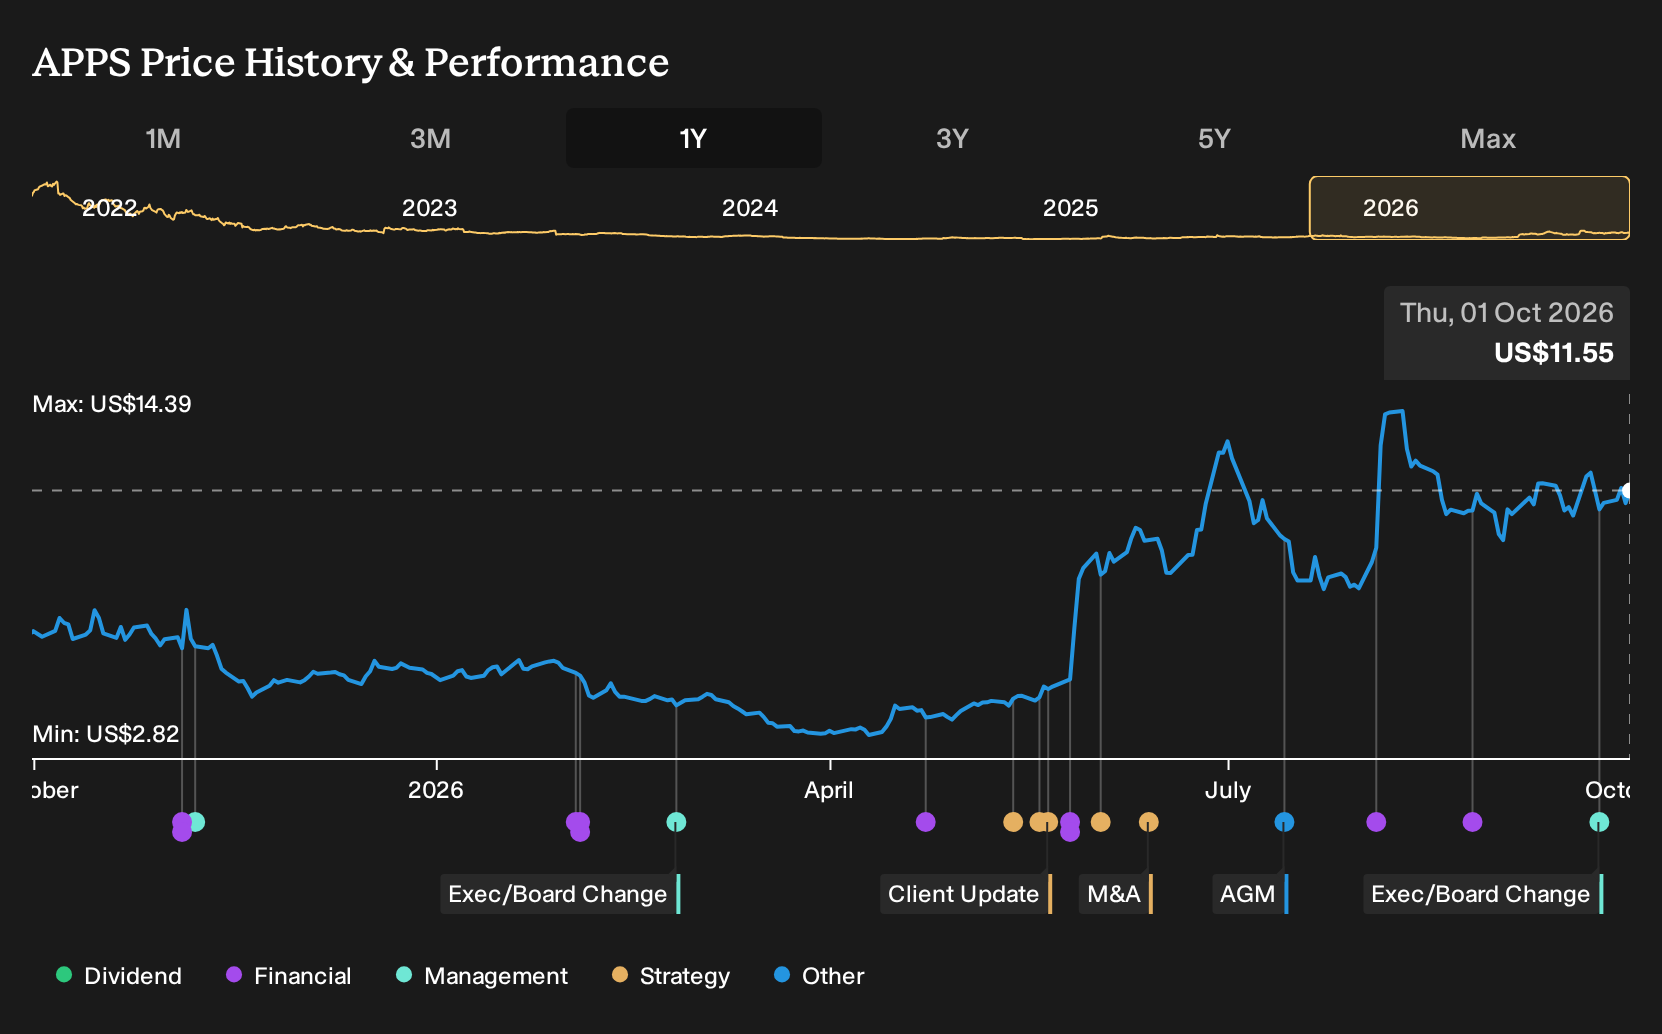Select the 3M range tab

(430, 138)
